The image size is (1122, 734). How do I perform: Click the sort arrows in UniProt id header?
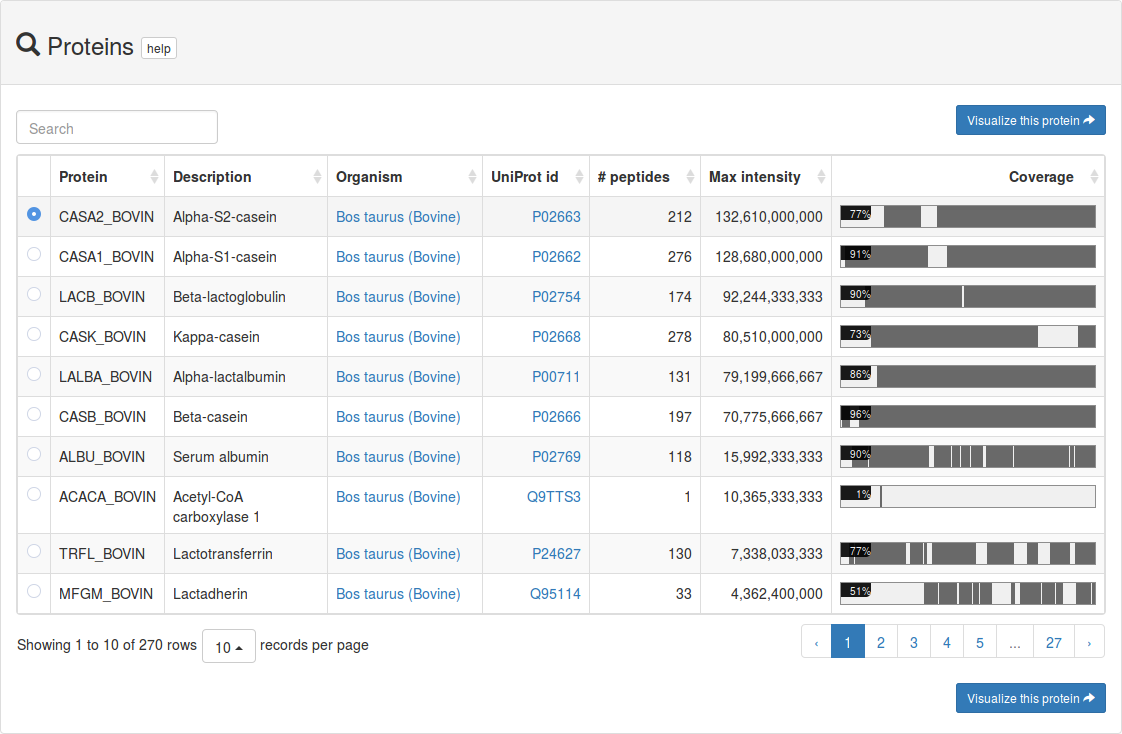pyautogui.click(x=579, y=177)
